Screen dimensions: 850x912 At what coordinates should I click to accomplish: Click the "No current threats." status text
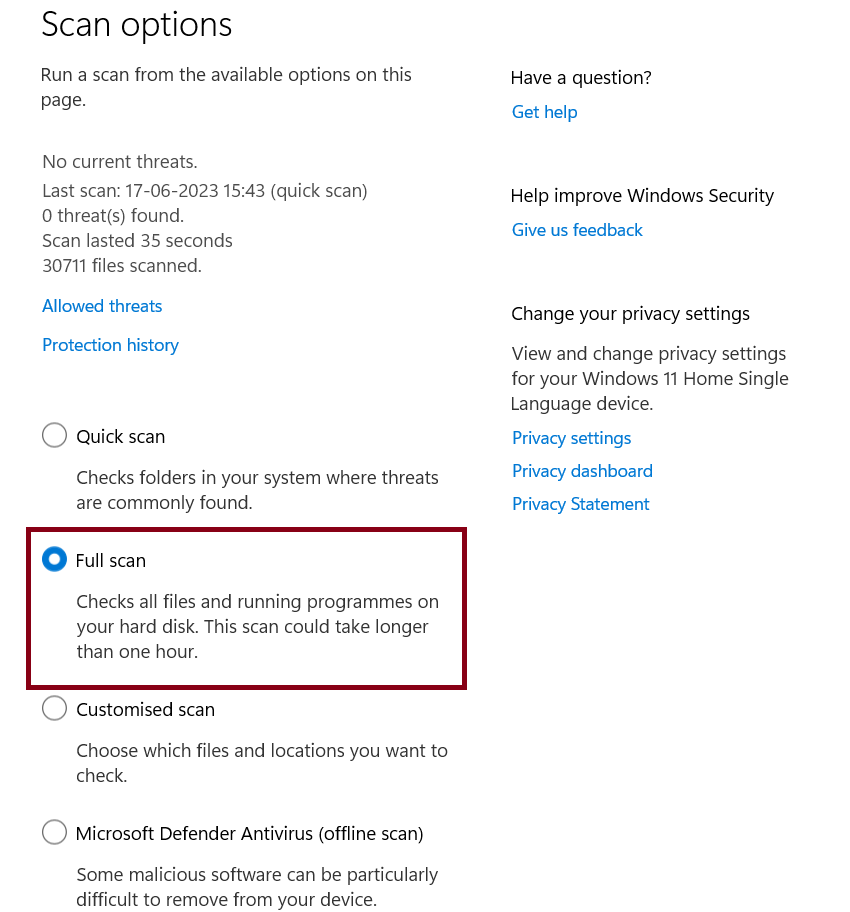coord(120,161)
